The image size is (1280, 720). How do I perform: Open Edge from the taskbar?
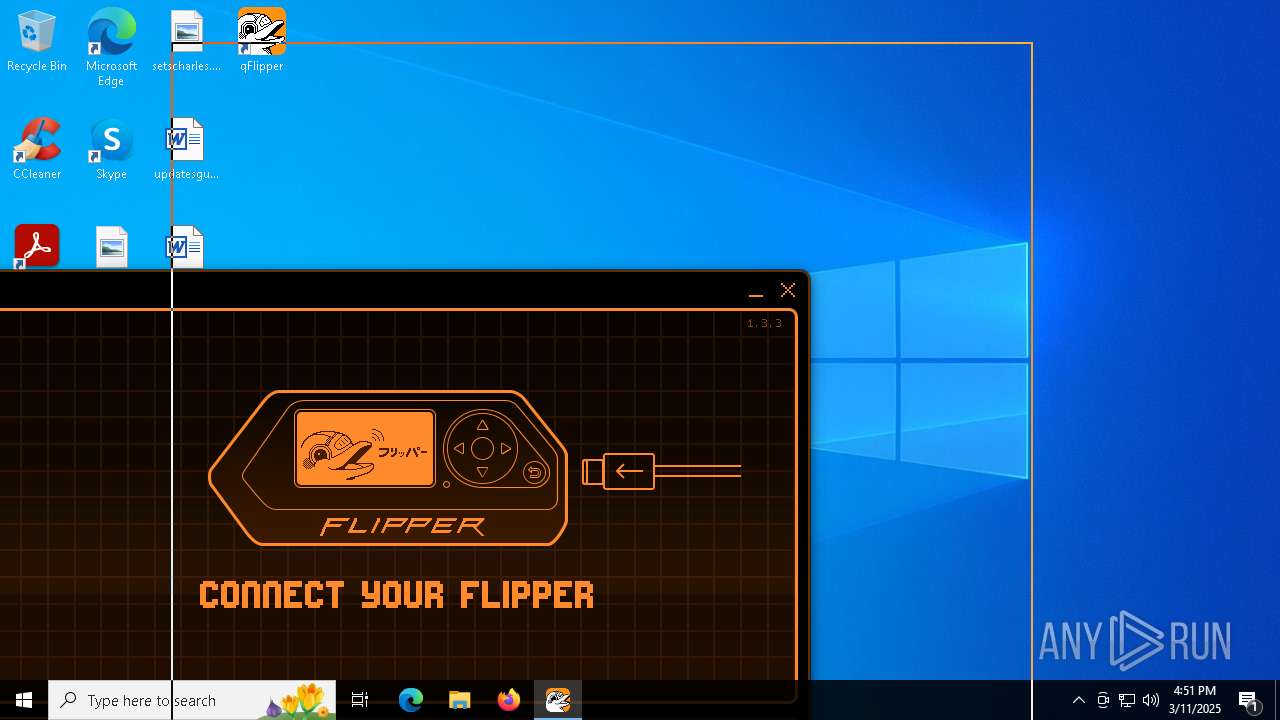(x=411, y=700)
